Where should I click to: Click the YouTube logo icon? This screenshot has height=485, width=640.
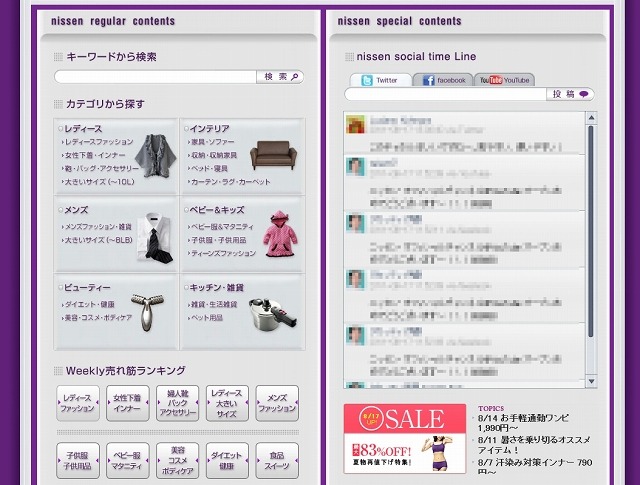click(x=491, y=80)
